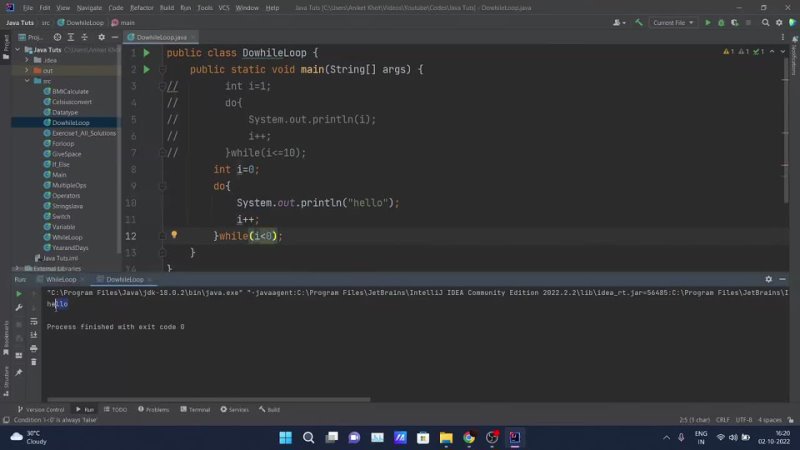800x450 pixels.
Task: Open Windows Start menu on taskbar
Action: tap(286, 437)
